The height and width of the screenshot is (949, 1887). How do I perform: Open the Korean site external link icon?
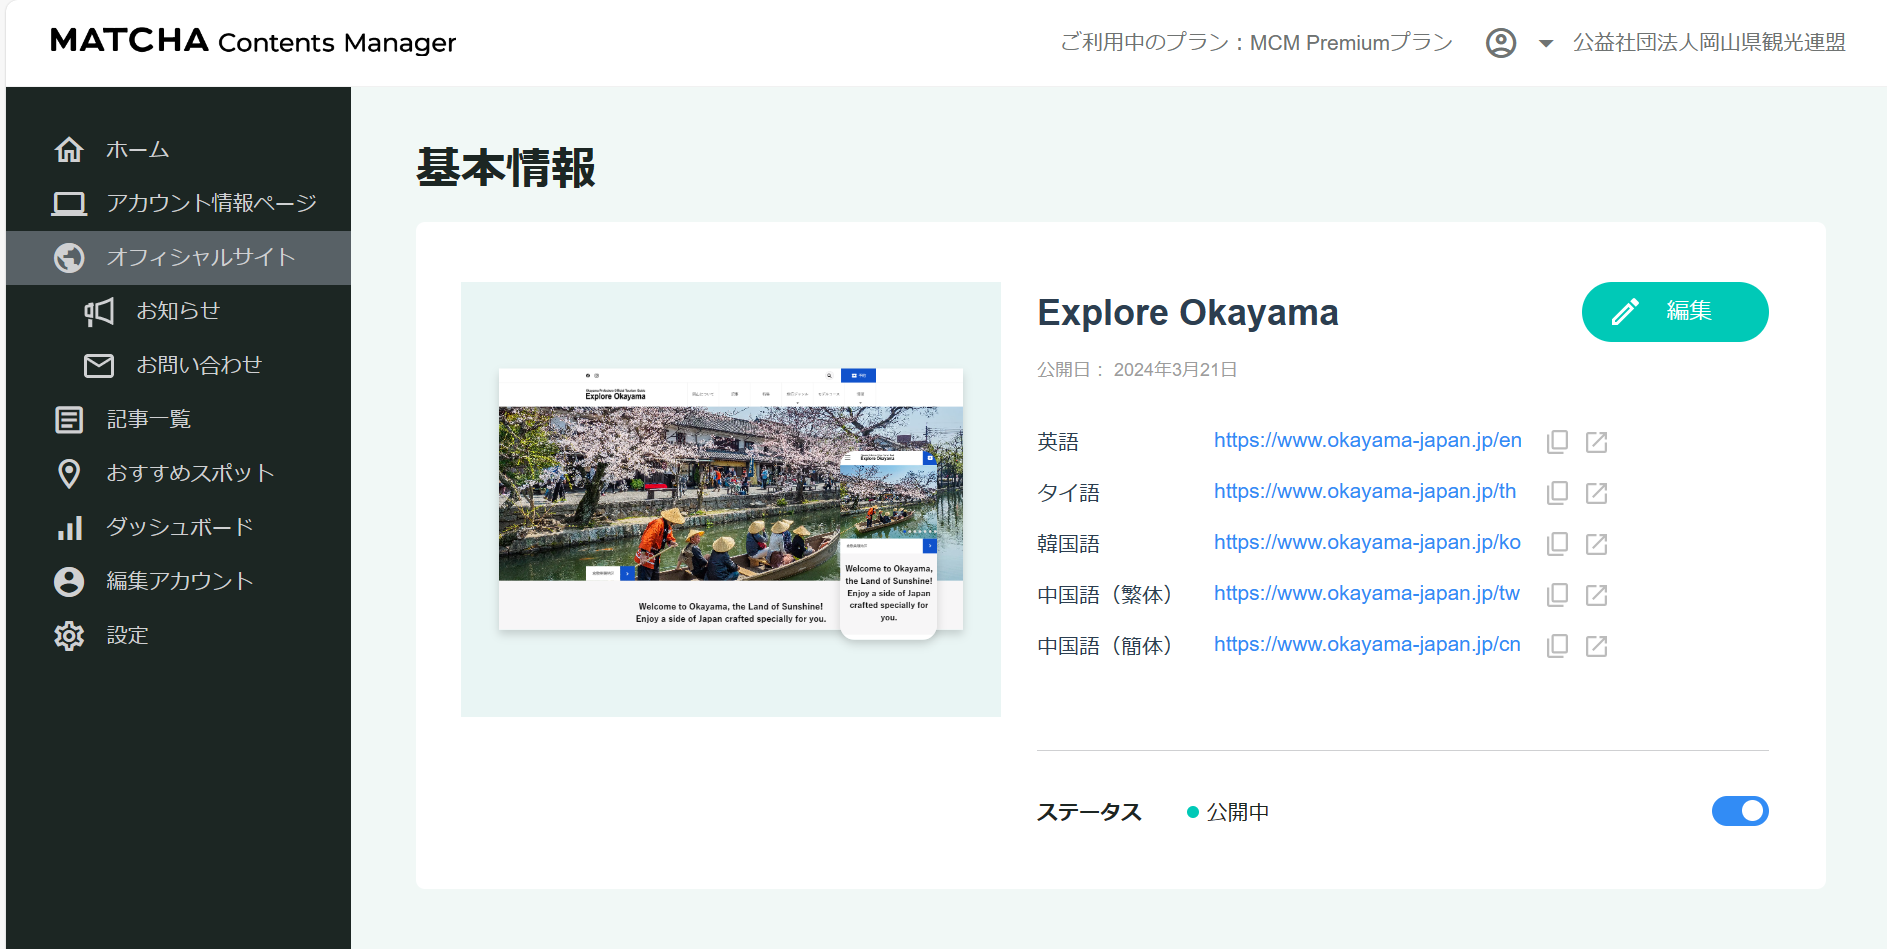click(1597, 544)
